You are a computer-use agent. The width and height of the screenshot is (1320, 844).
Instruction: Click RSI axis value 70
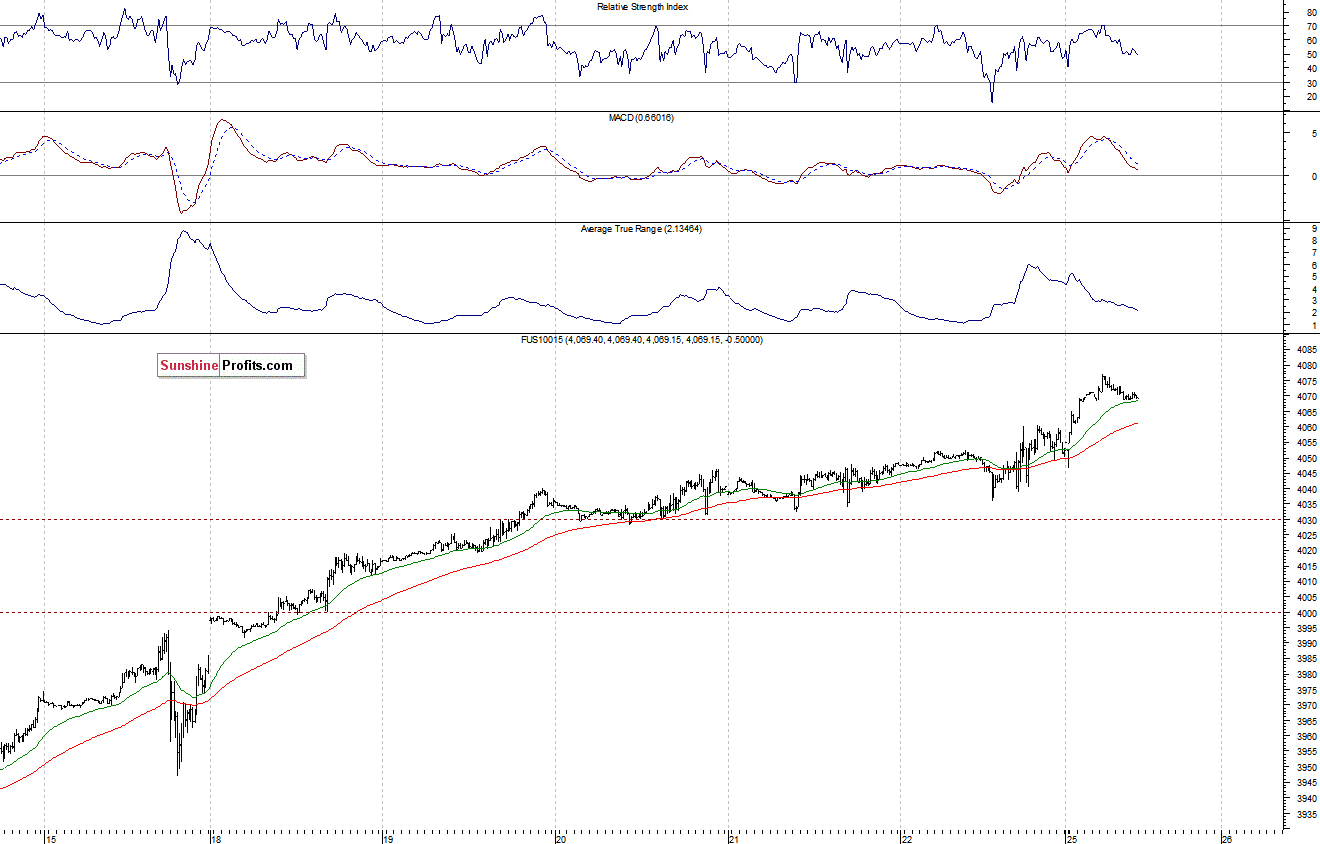click(x=1311, y=26)
